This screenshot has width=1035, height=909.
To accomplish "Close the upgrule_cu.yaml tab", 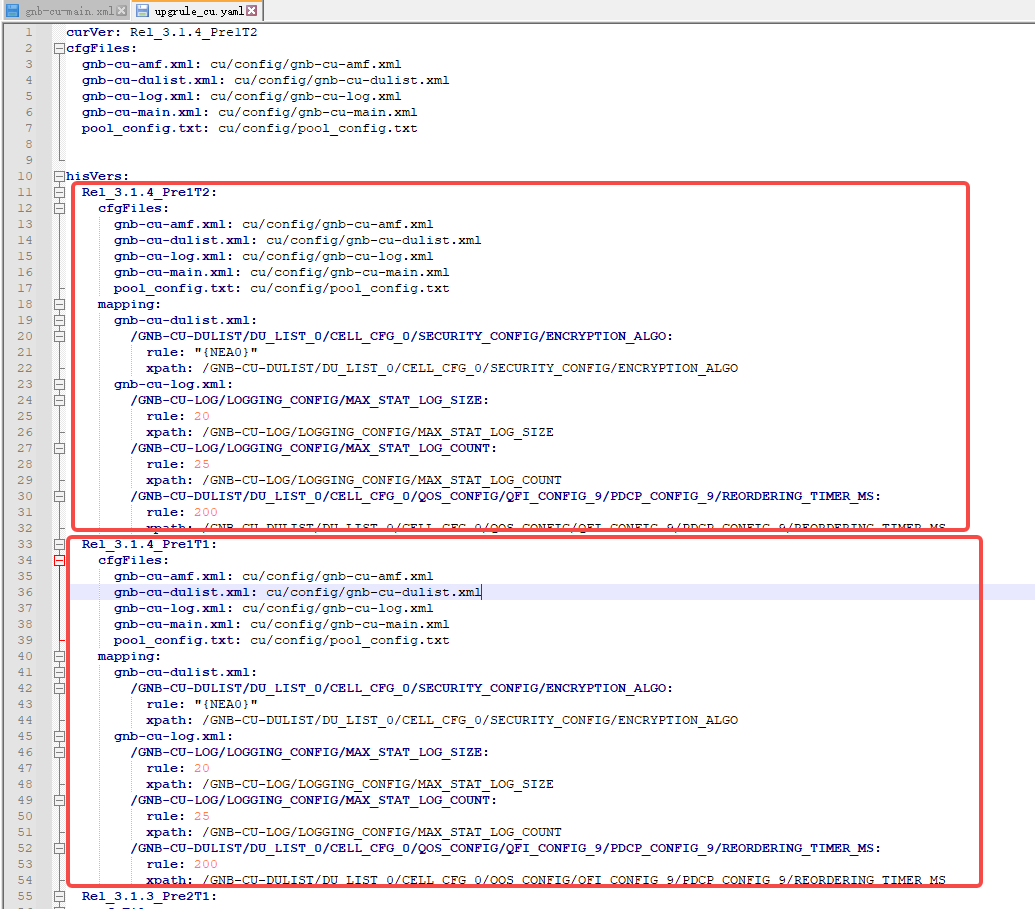I will (x=251, y=10).
